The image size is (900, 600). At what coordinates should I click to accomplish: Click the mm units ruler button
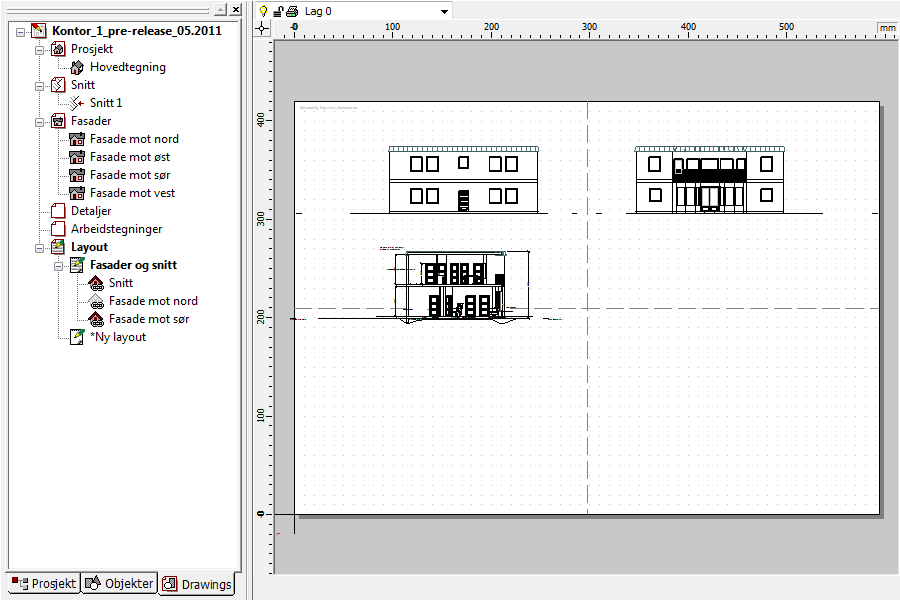(x=887, y=28)
